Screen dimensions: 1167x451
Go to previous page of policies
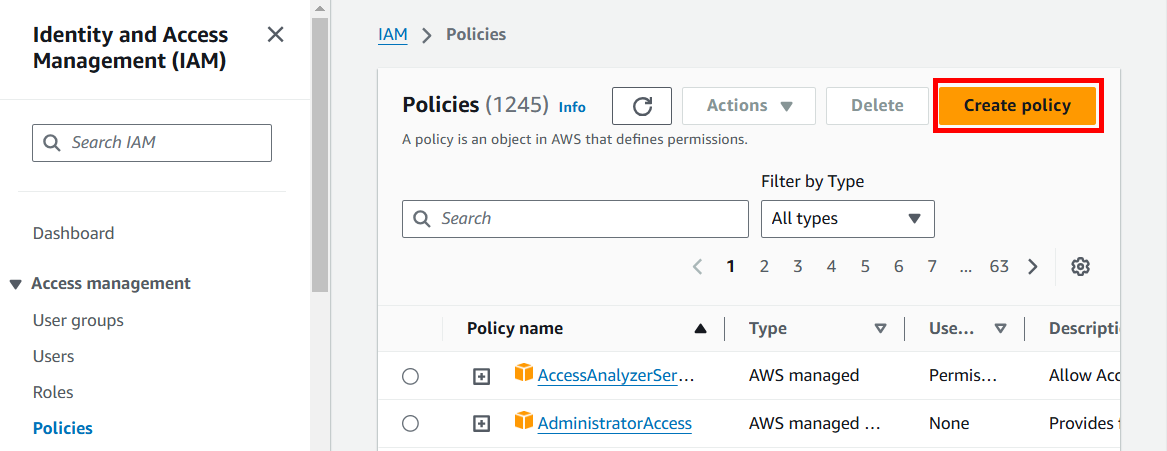697,266
